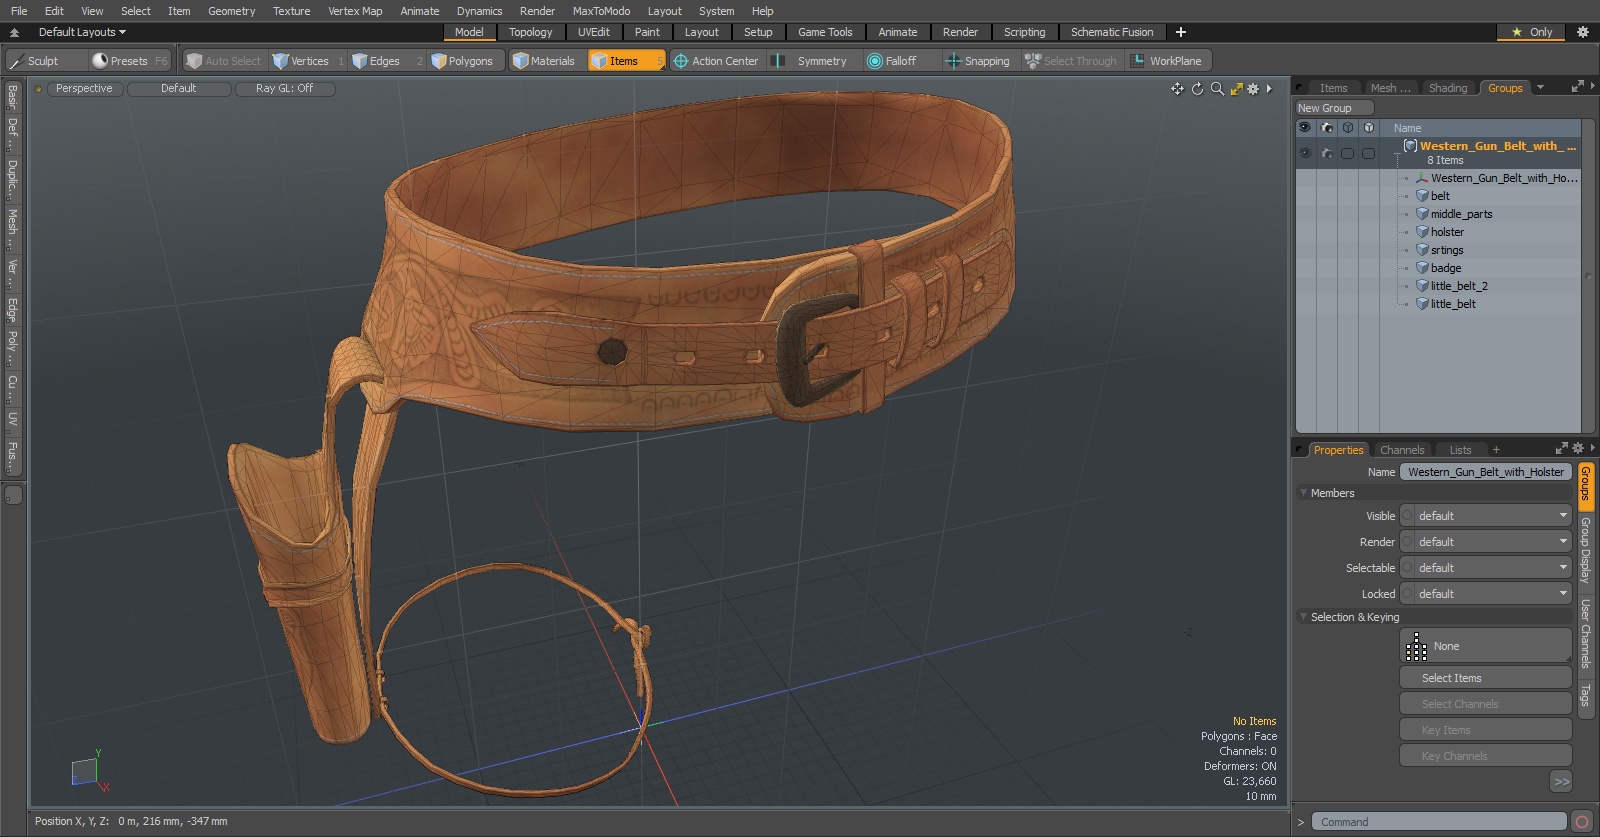Viewport: 1600px width, 837px height.
Task: Click the Key Items button
Action: click(x=1486, y=730)
